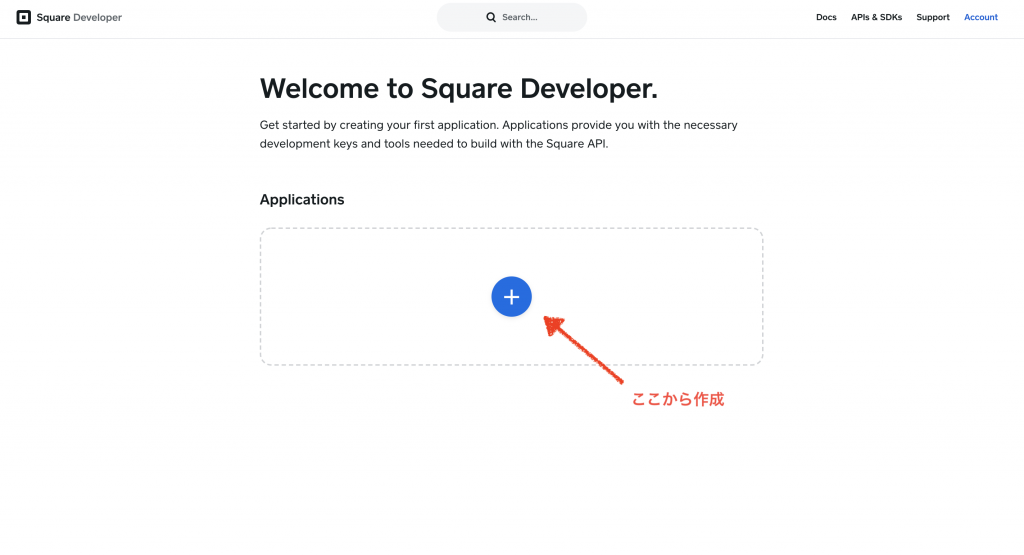The width and height of the screenshot is (1024, 555).
Task: Open the Docs menu link
Action: pos(826,17)
